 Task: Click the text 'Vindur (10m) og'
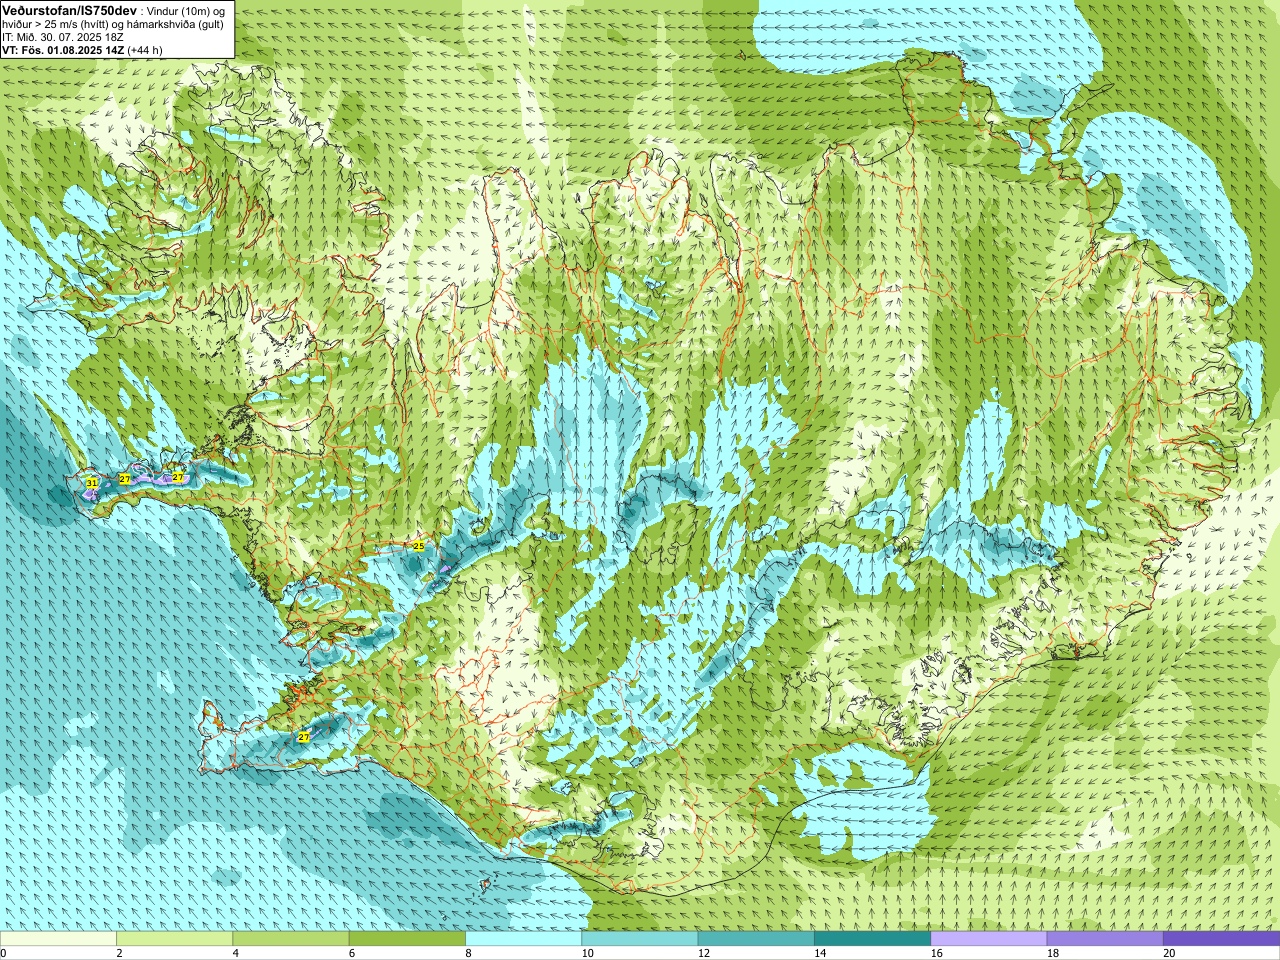click(x=186, y=11)
